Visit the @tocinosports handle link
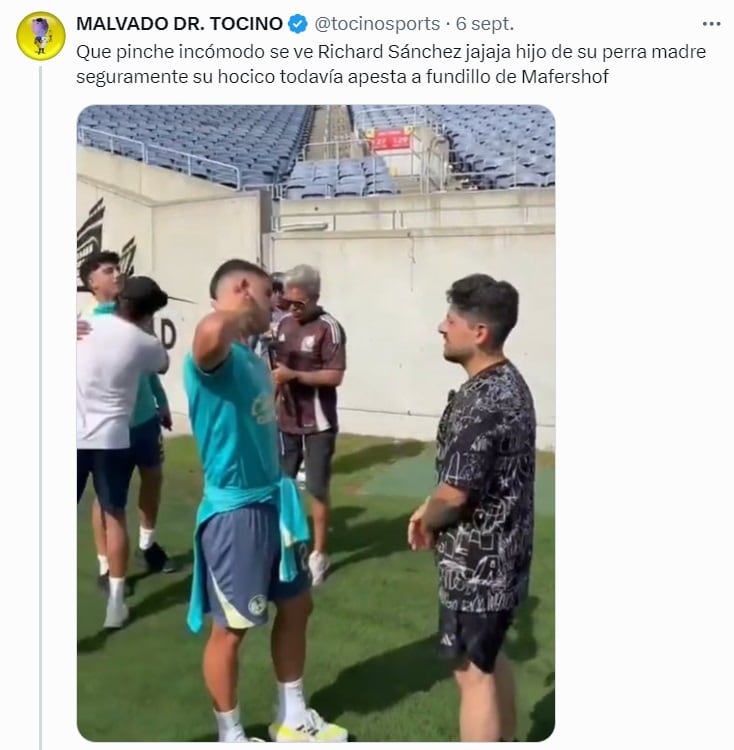The image size is (734, 750). pos(377,24)
